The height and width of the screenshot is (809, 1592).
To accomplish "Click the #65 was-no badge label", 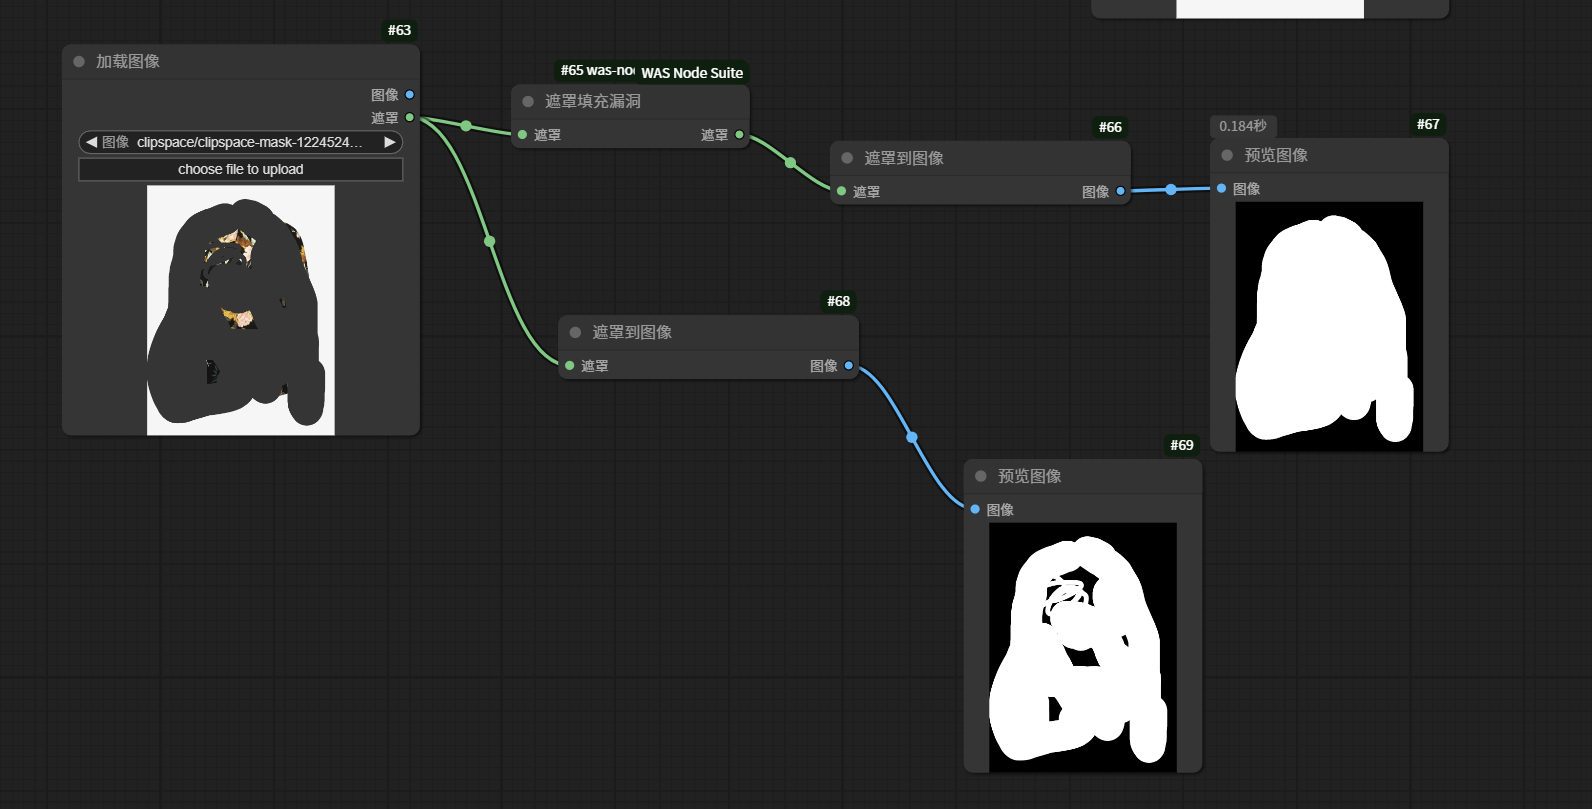I will (x=597, y=71).
